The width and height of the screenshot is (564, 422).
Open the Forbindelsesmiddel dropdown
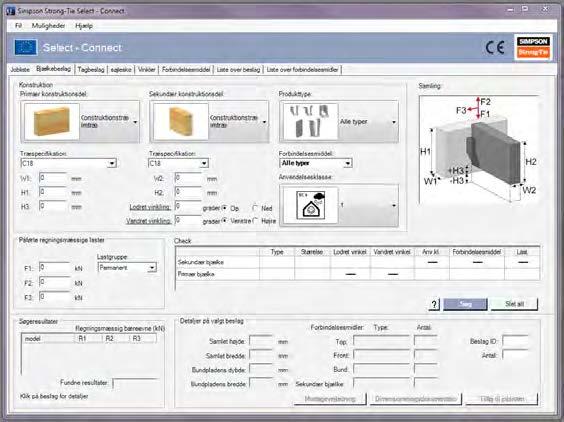click(315, 163)
